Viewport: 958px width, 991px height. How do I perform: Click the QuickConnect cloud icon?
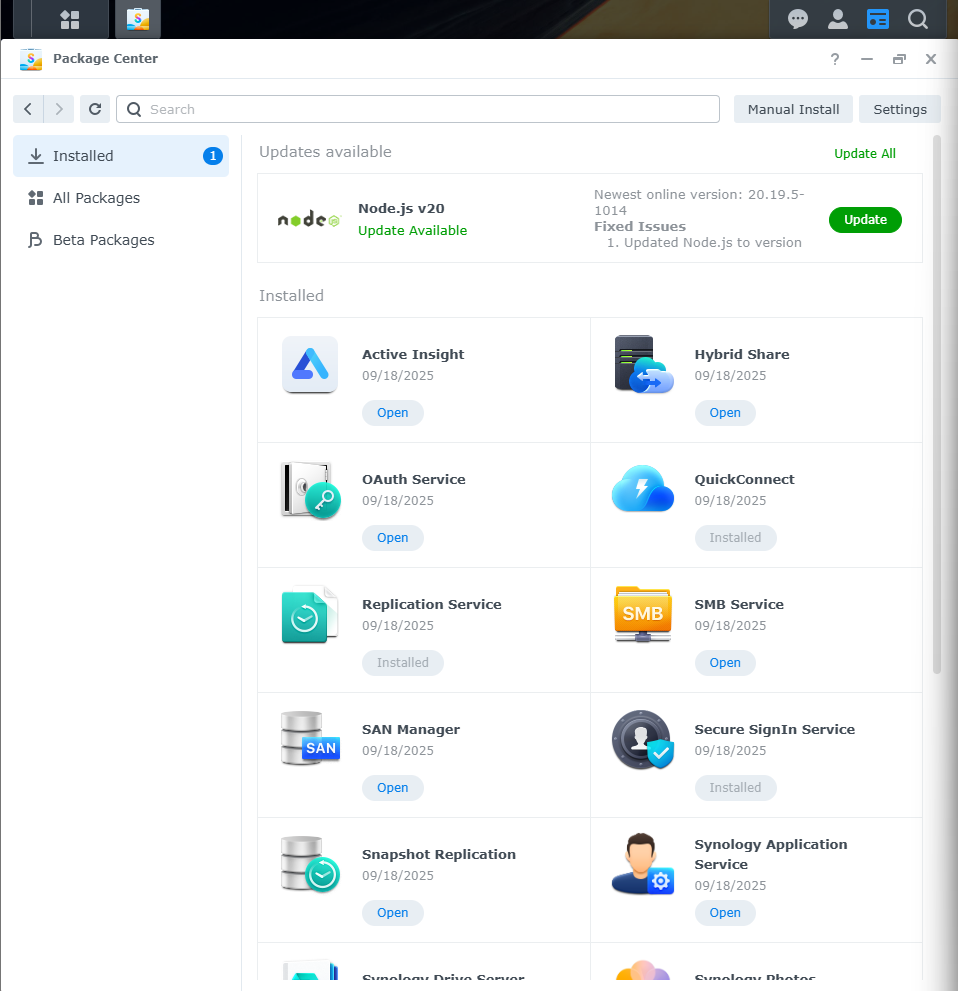coord(642,489)
